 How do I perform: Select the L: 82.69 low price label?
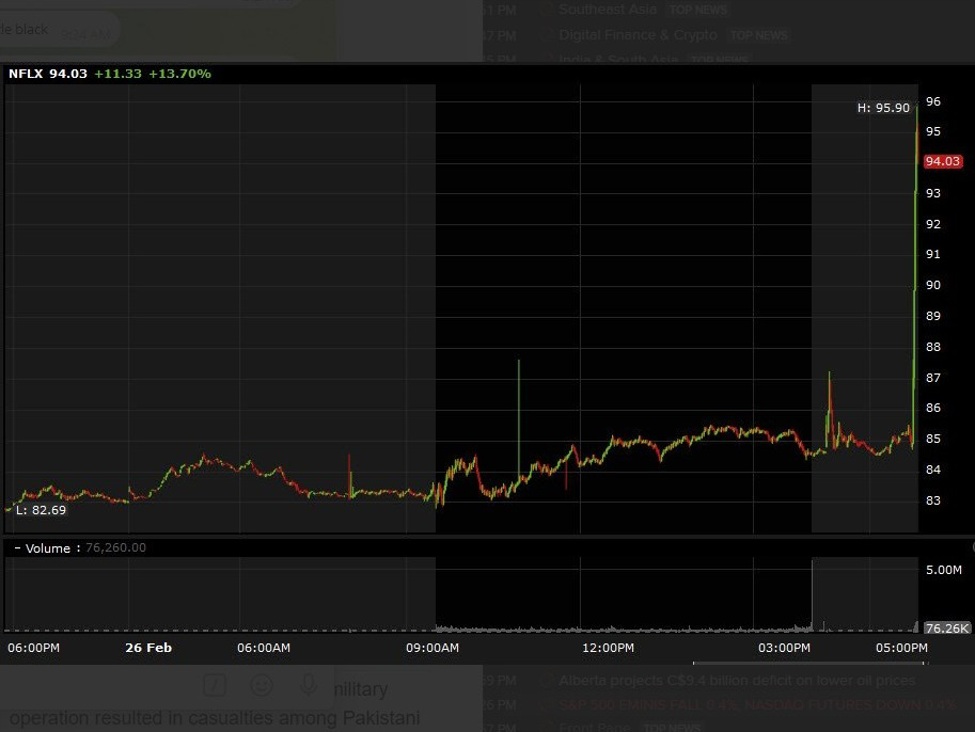click(41, 510)
